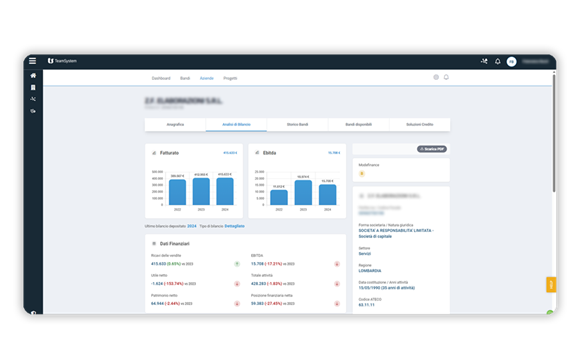Click the Ricavi delle vendite value 415.633
The height and width of the screenshot is (362, 576).
(x=158, y=264)
